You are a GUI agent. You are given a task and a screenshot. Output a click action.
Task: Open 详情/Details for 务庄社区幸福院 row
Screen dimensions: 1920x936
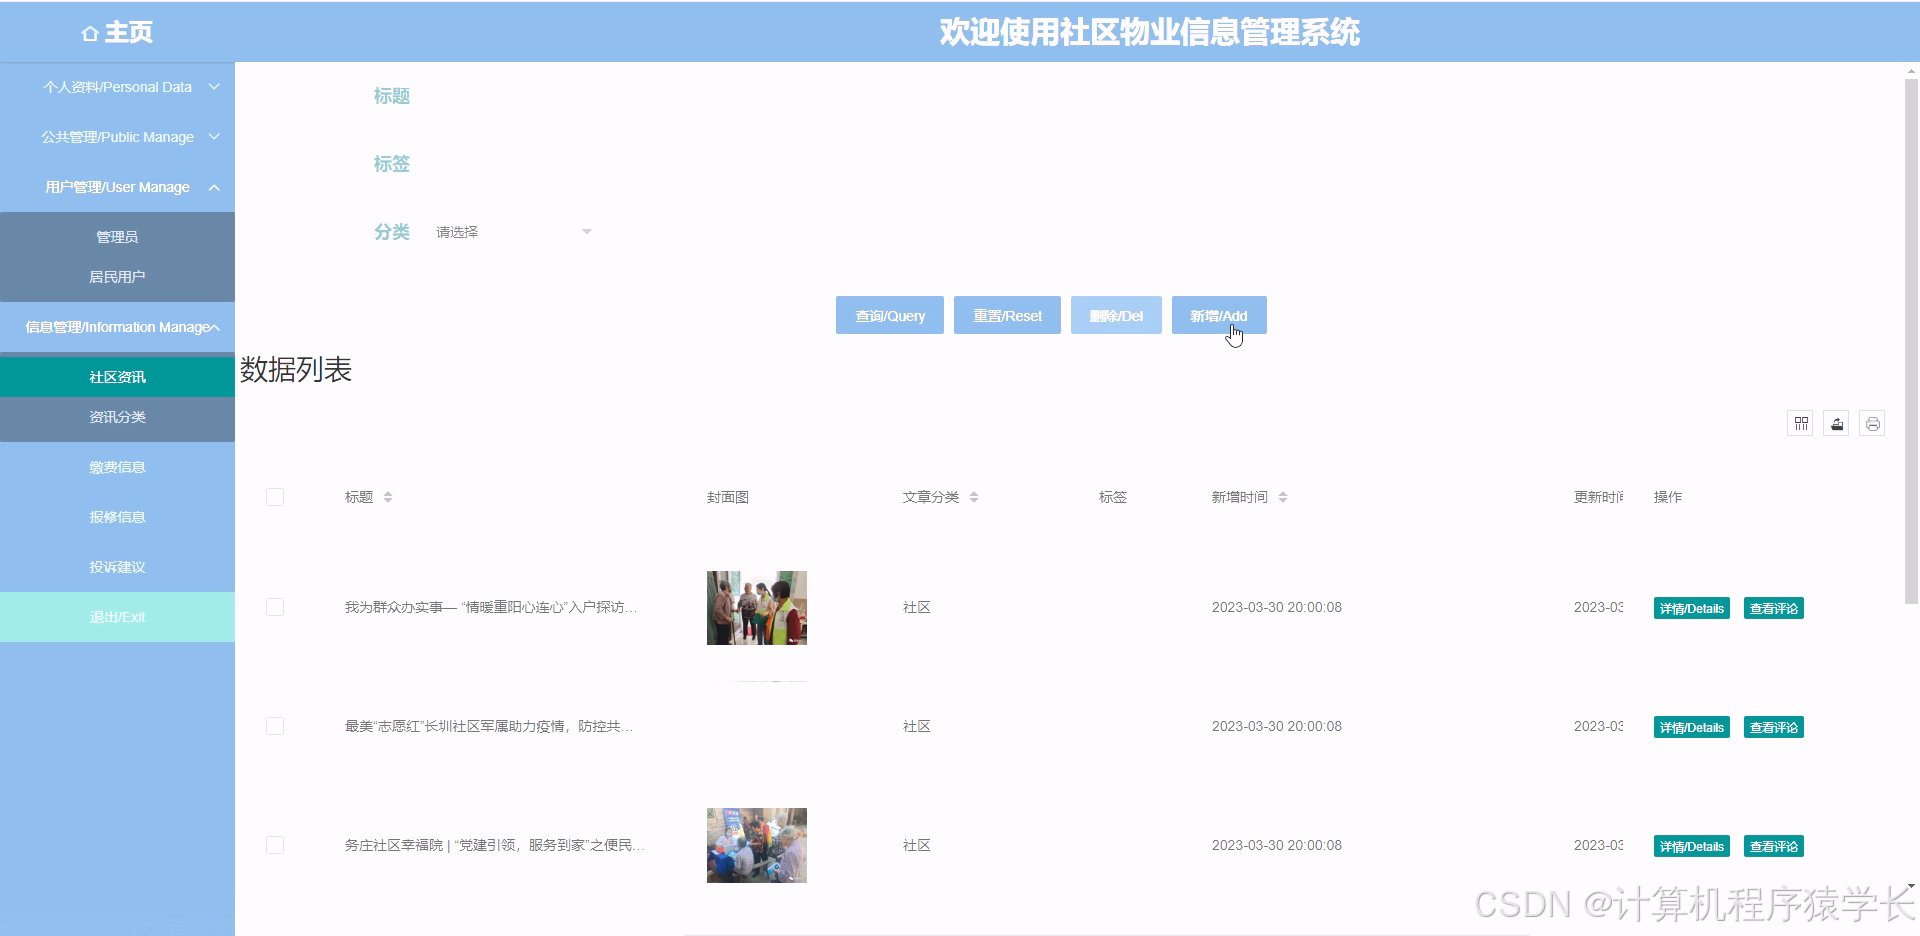[1692, 846]
